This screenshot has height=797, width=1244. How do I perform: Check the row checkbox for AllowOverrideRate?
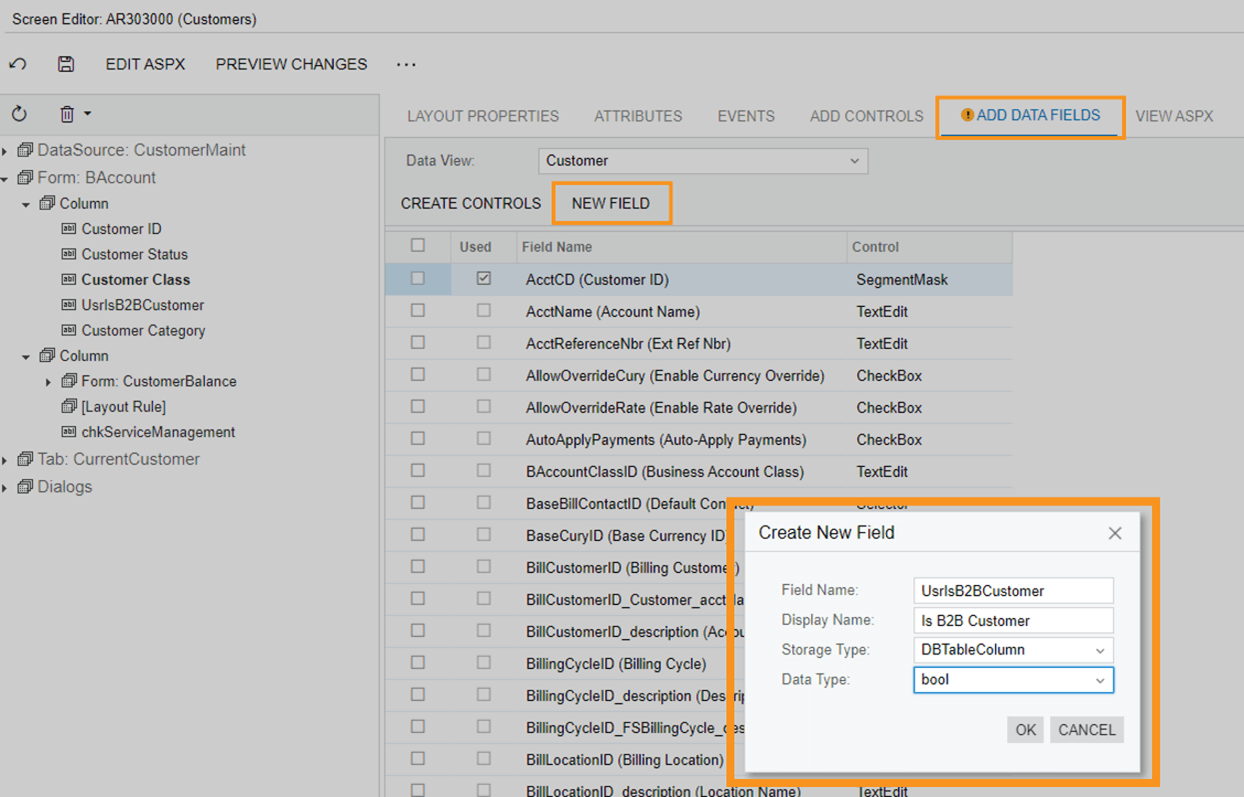(418, 407)
